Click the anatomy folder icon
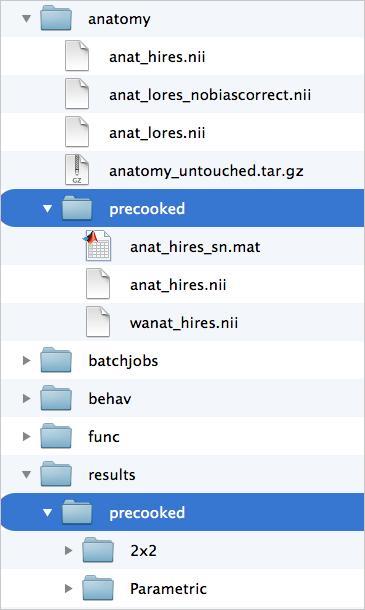Viewport: 365px width, 610px height. (56, 19)
